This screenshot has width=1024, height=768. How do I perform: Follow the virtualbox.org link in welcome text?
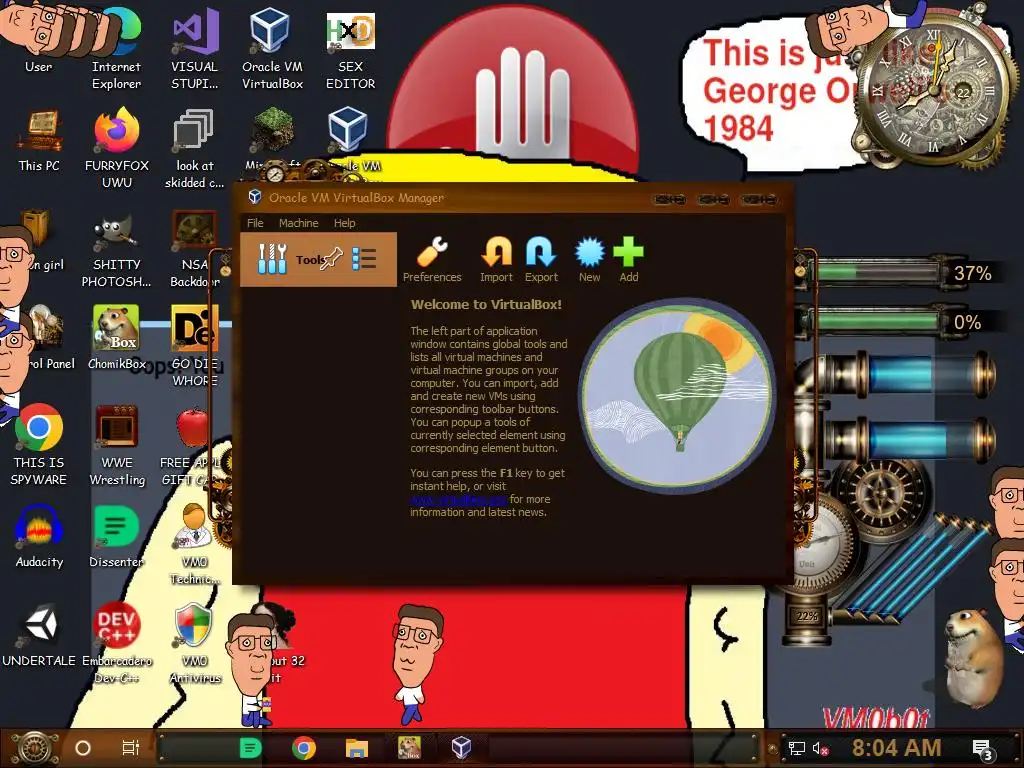click(x=458, y=500)
